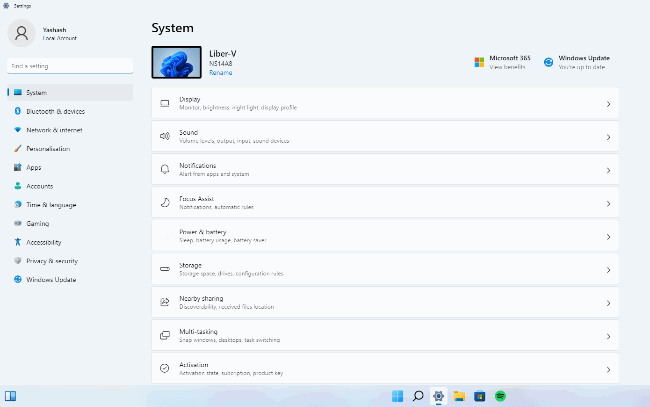Click the Storage drive icon
The height and width of the screenshot is (407, 650).
pos(165,269)
